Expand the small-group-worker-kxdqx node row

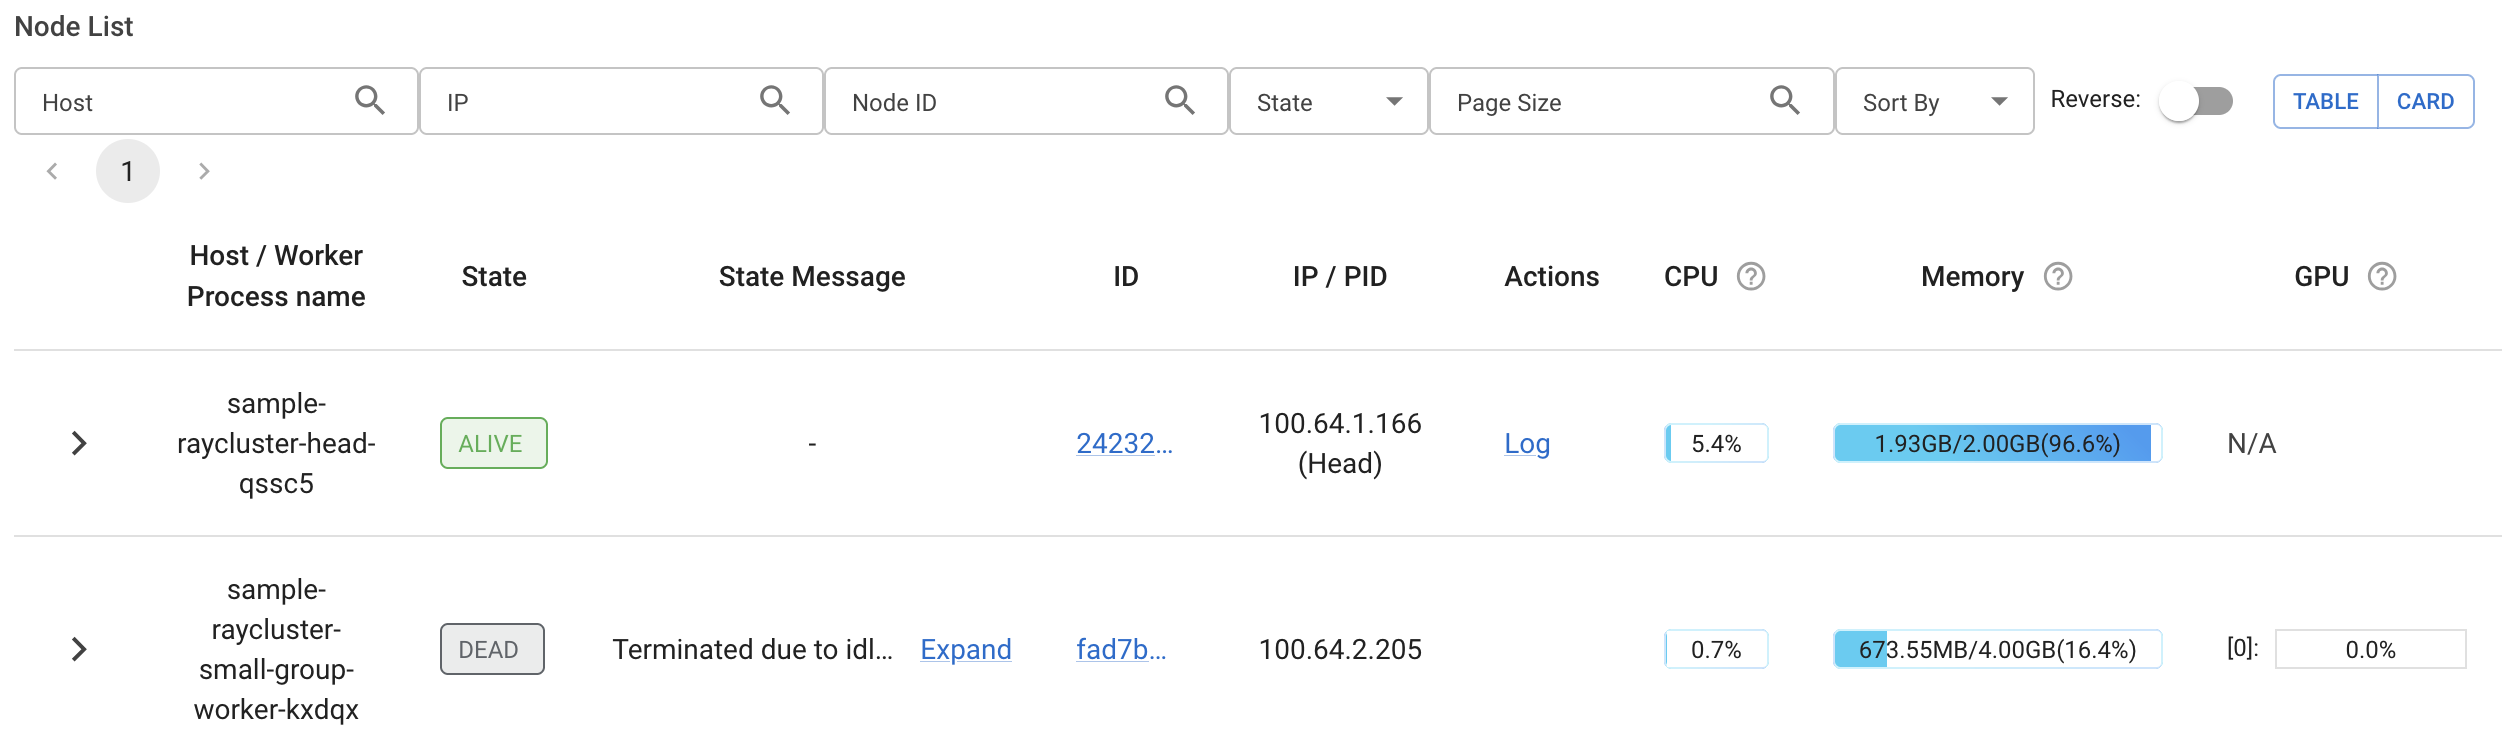[79, 649]
